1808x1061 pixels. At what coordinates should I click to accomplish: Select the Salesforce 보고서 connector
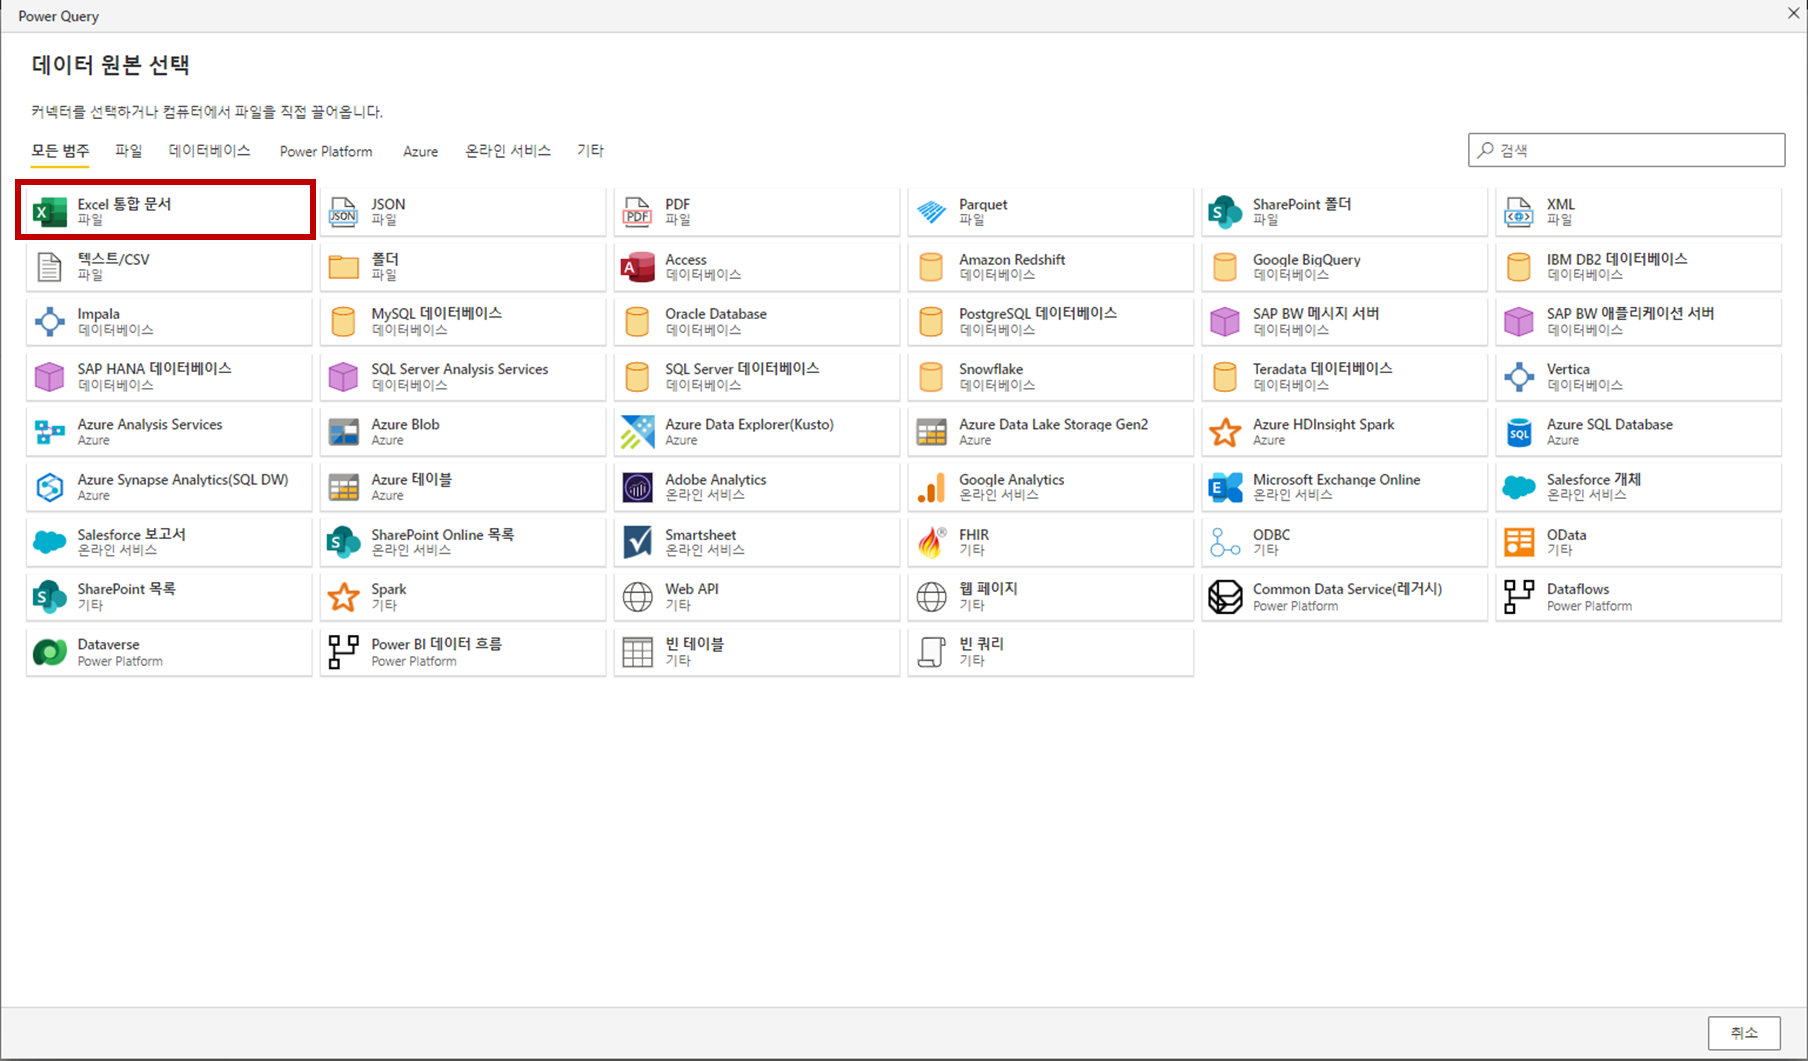click(x=169, y=542)
